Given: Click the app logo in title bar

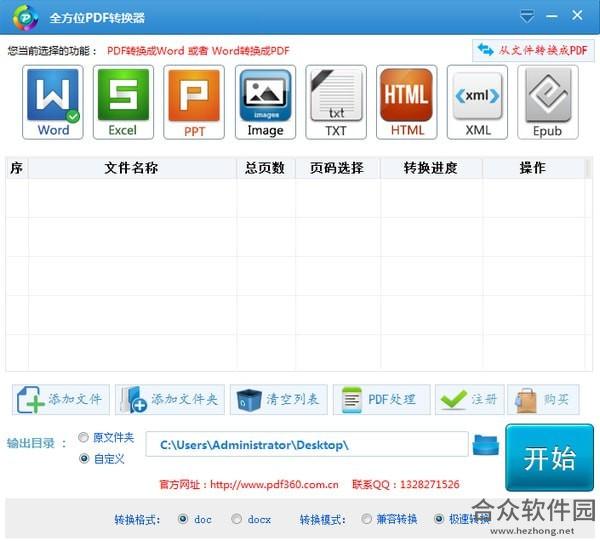Looking at the screenshot, I should coord(25,18).
